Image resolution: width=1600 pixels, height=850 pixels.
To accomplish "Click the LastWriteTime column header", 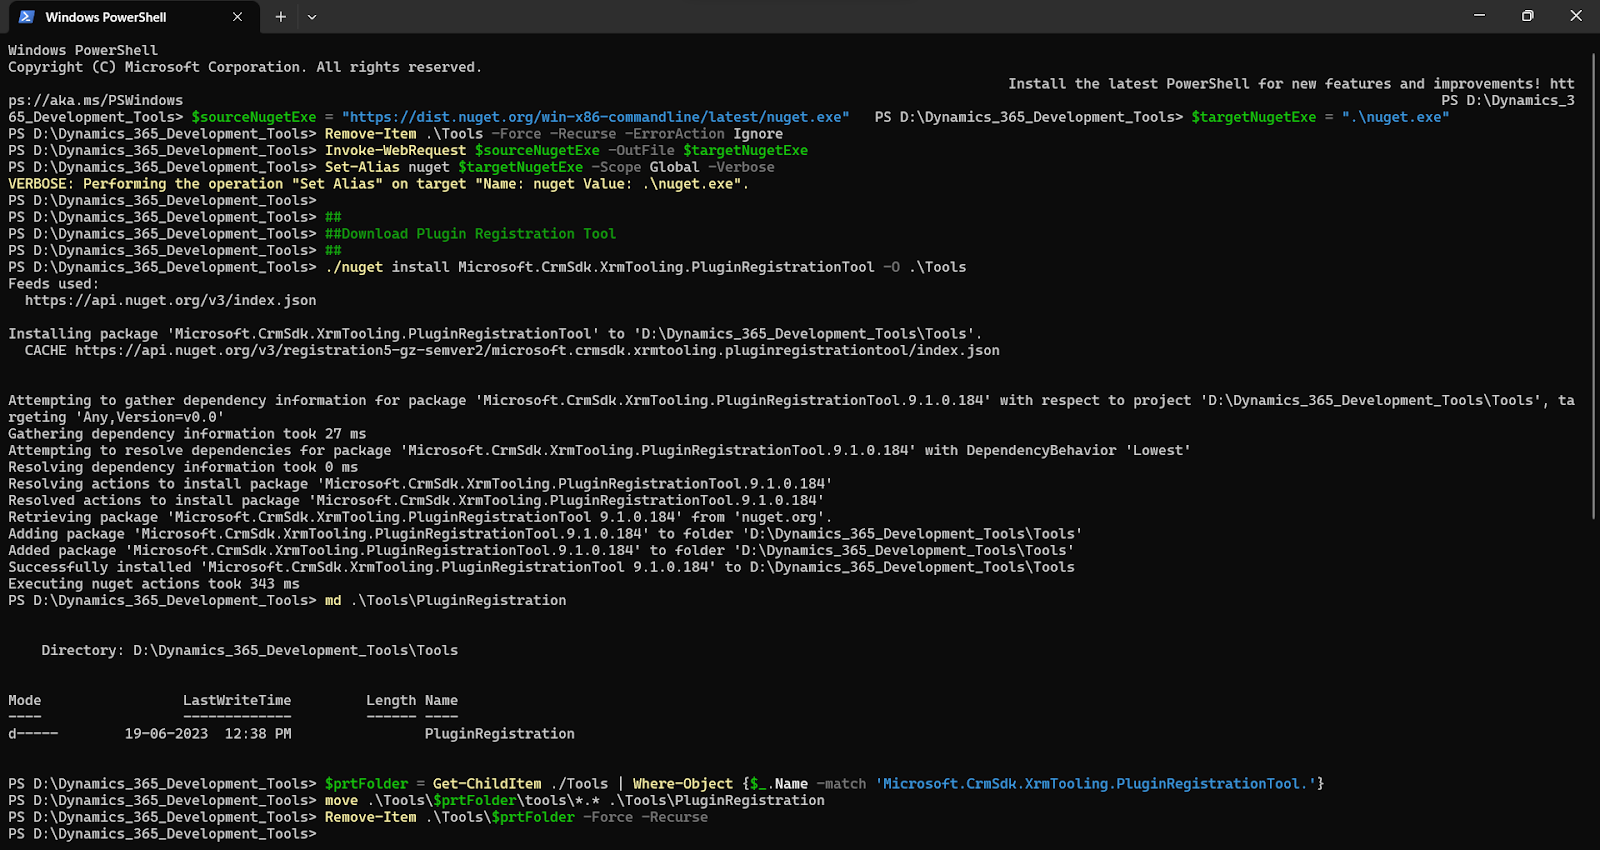I will click(237, 701).
